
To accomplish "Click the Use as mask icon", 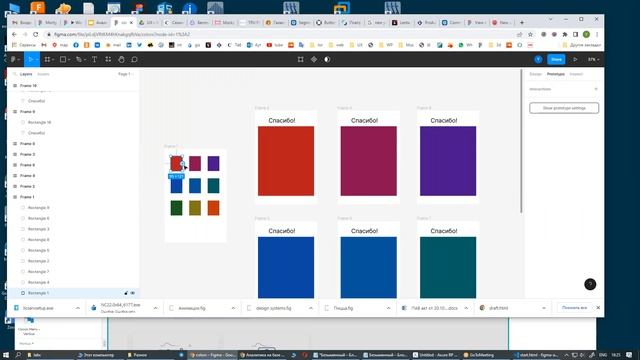I will pos(327,60).
